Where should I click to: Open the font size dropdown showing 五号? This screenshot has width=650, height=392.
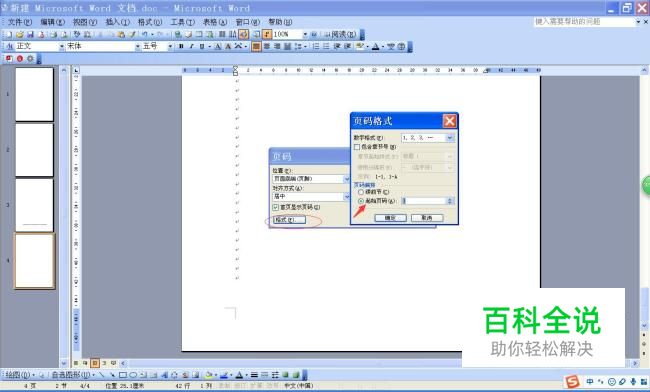(170, 46)
